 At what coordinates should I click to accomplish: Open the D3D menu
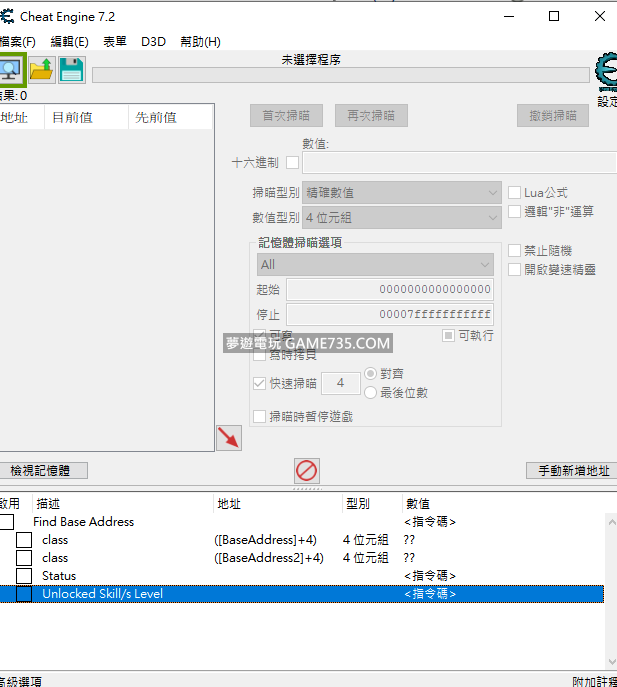point(153,42)
